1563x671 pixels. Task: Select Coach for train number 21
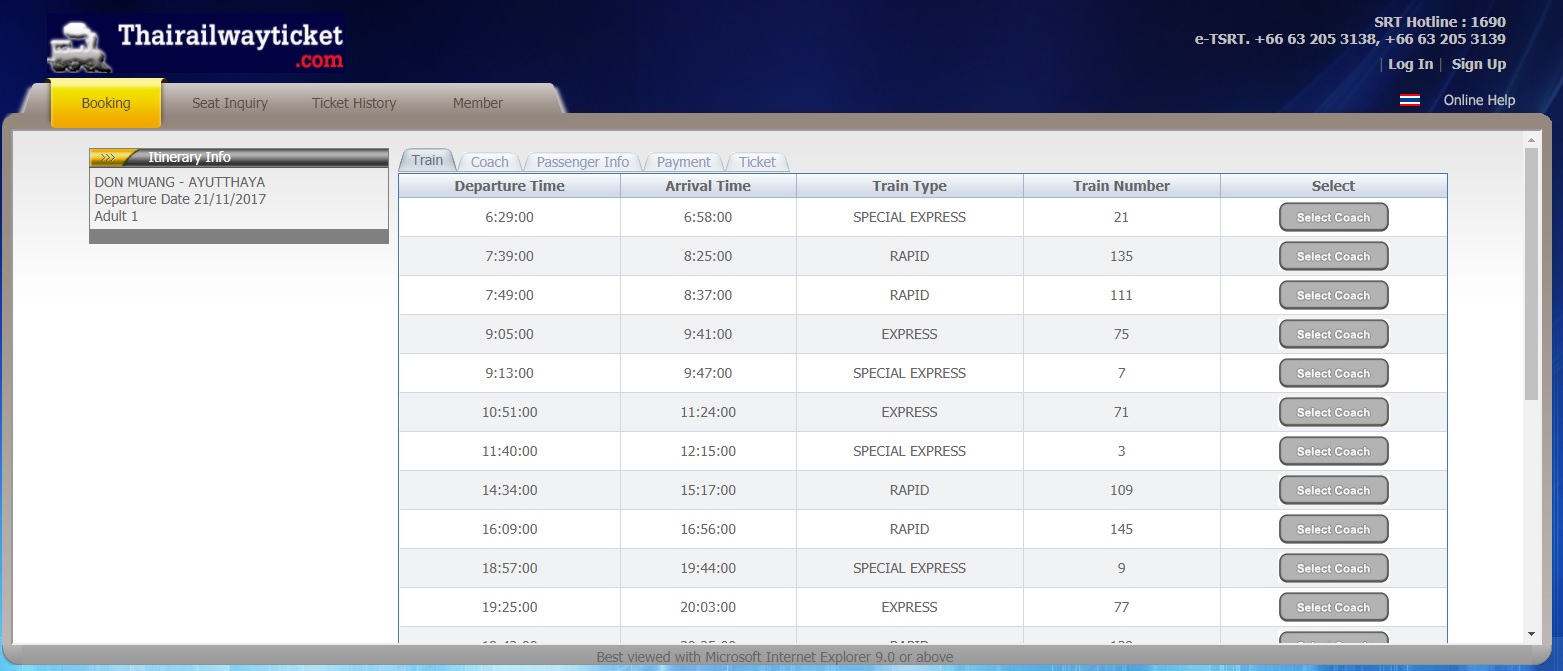click(1333, 217)
